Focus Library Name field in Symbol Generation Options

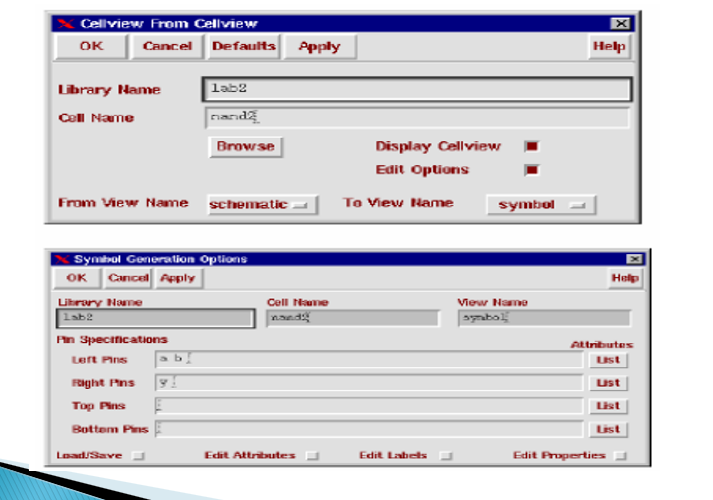point(155,318)
